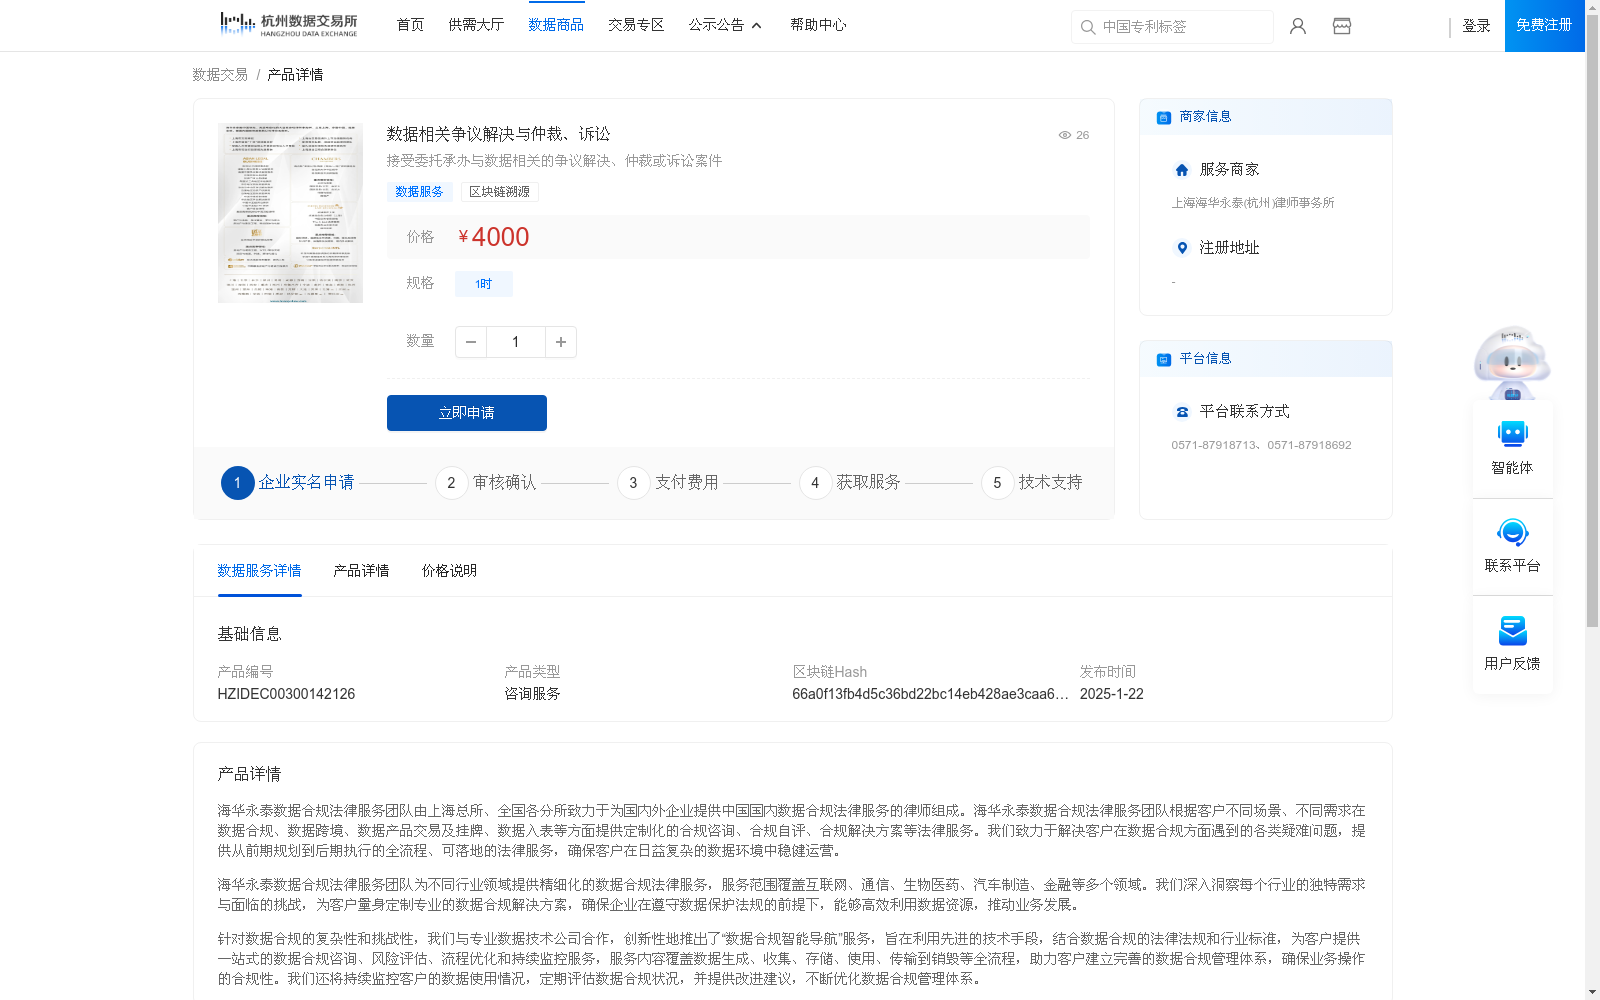
Task: Click step 4 获取服务
Action: point(850,483)
